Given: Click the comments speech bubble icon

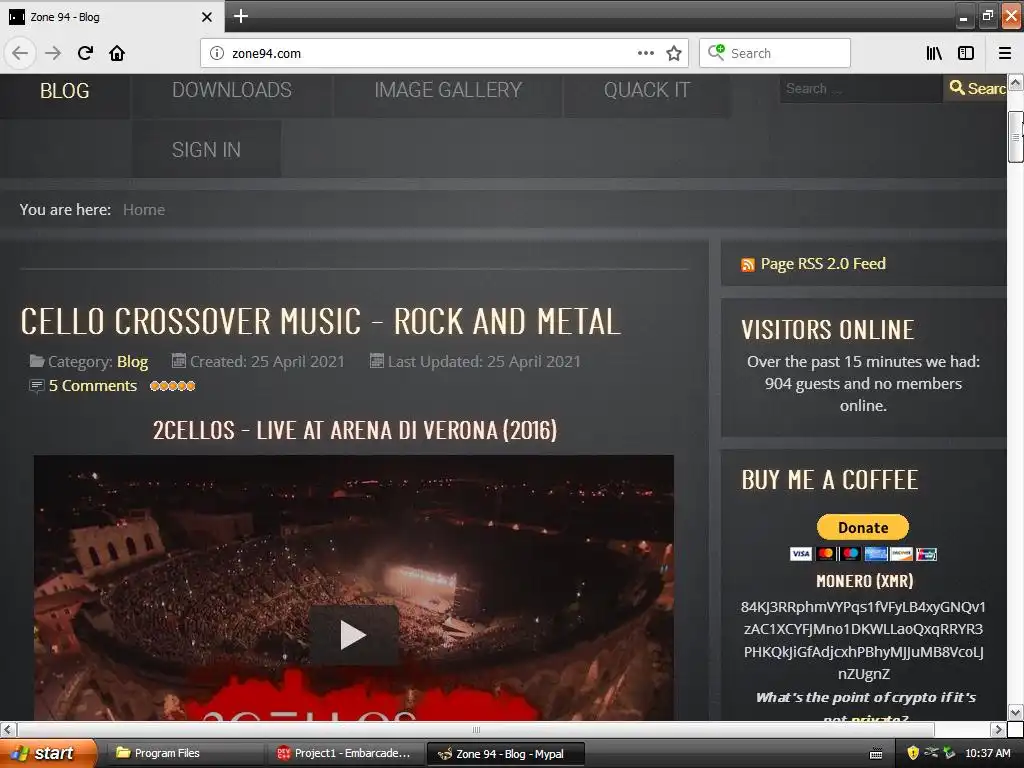Looking at the screenshot, I should pyautogui.click(x=37, y=386).
